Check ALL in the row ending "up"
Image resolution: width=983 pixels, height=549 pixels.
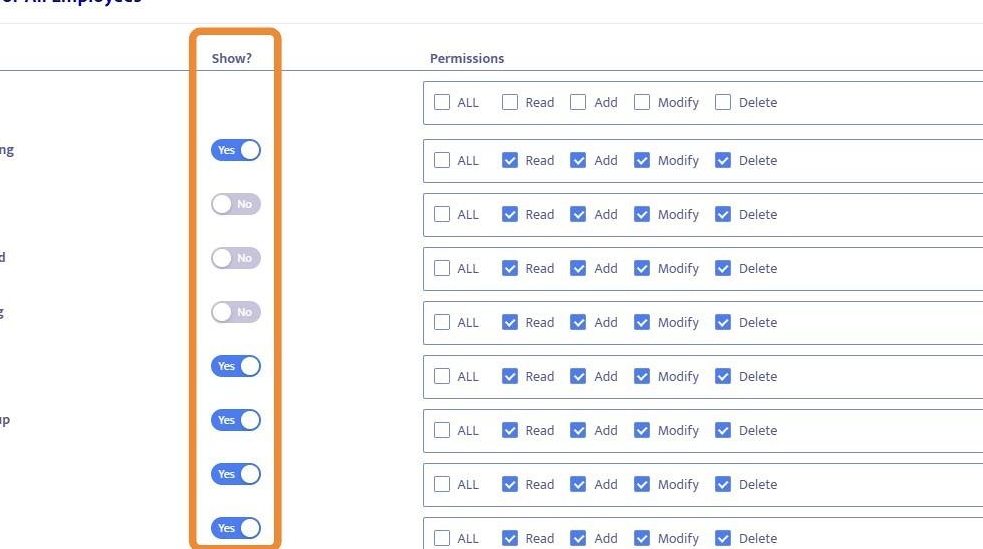coord(442,430)
